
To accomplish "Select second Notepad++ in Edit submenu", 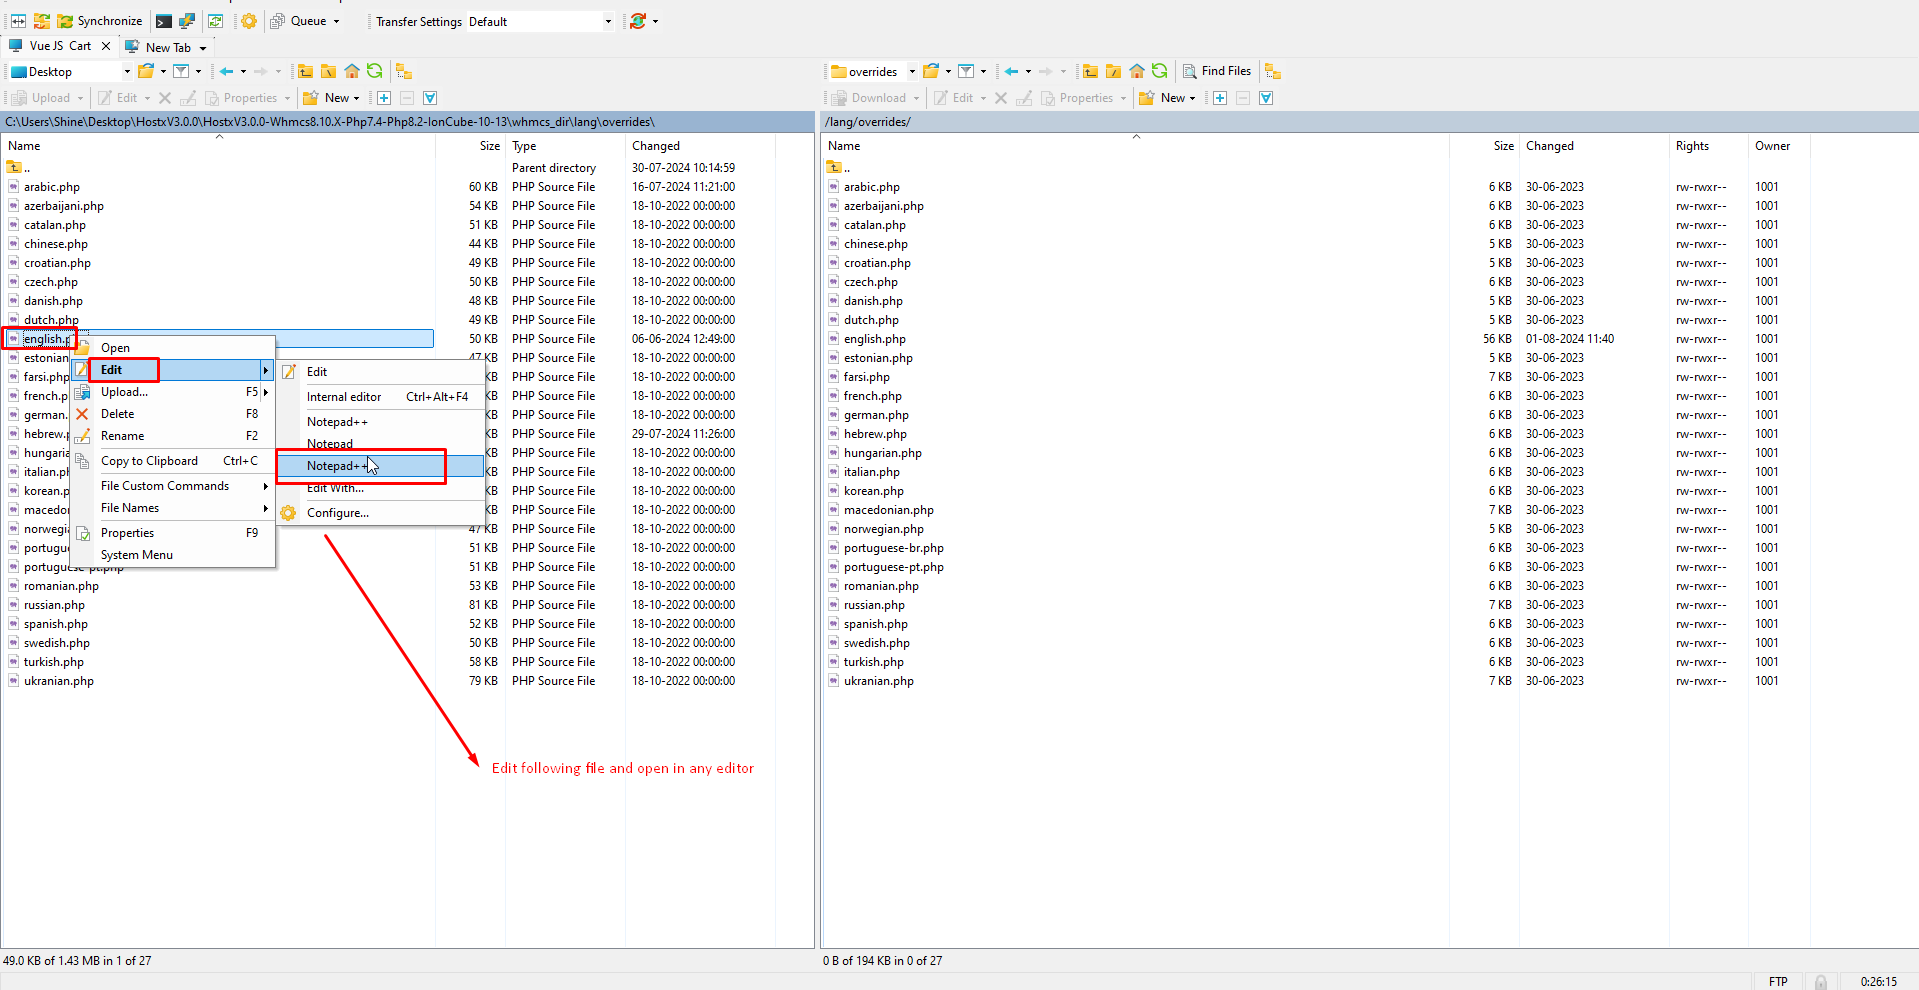I will point(337,466).
